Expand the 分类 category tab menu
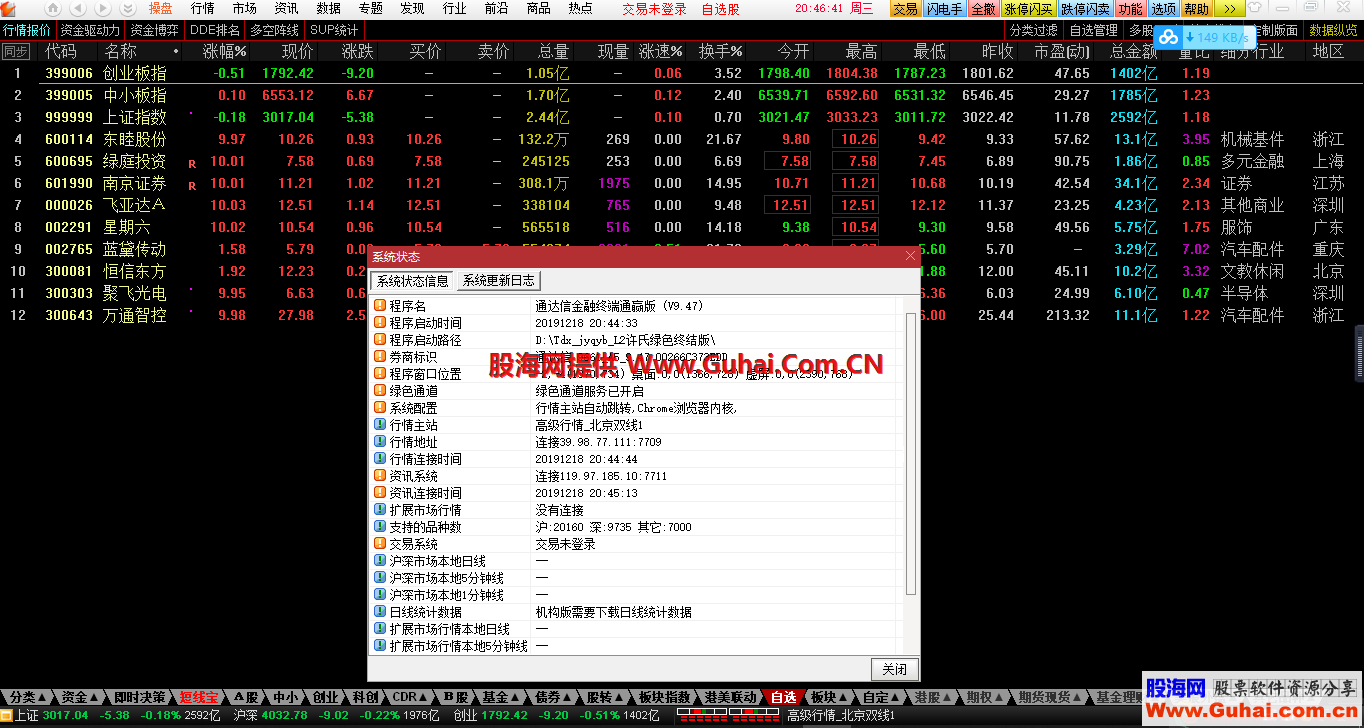The height and width of the screenshot is (728, 1364). click(28, 697)
